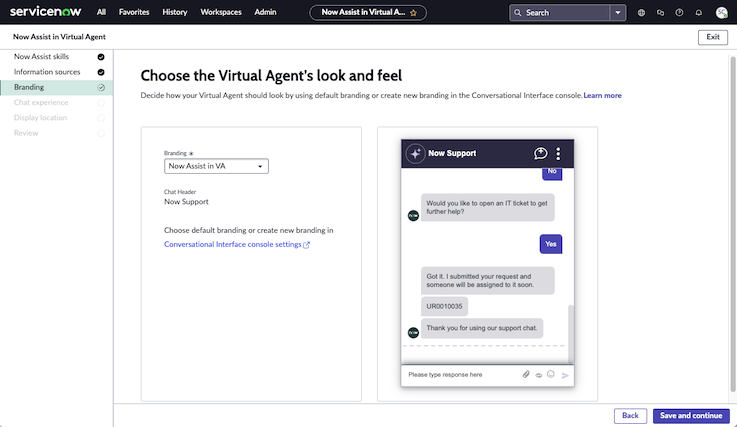Open the chat preview three-dot menu
Screen dimensions: 737x427
click(558, 153)
